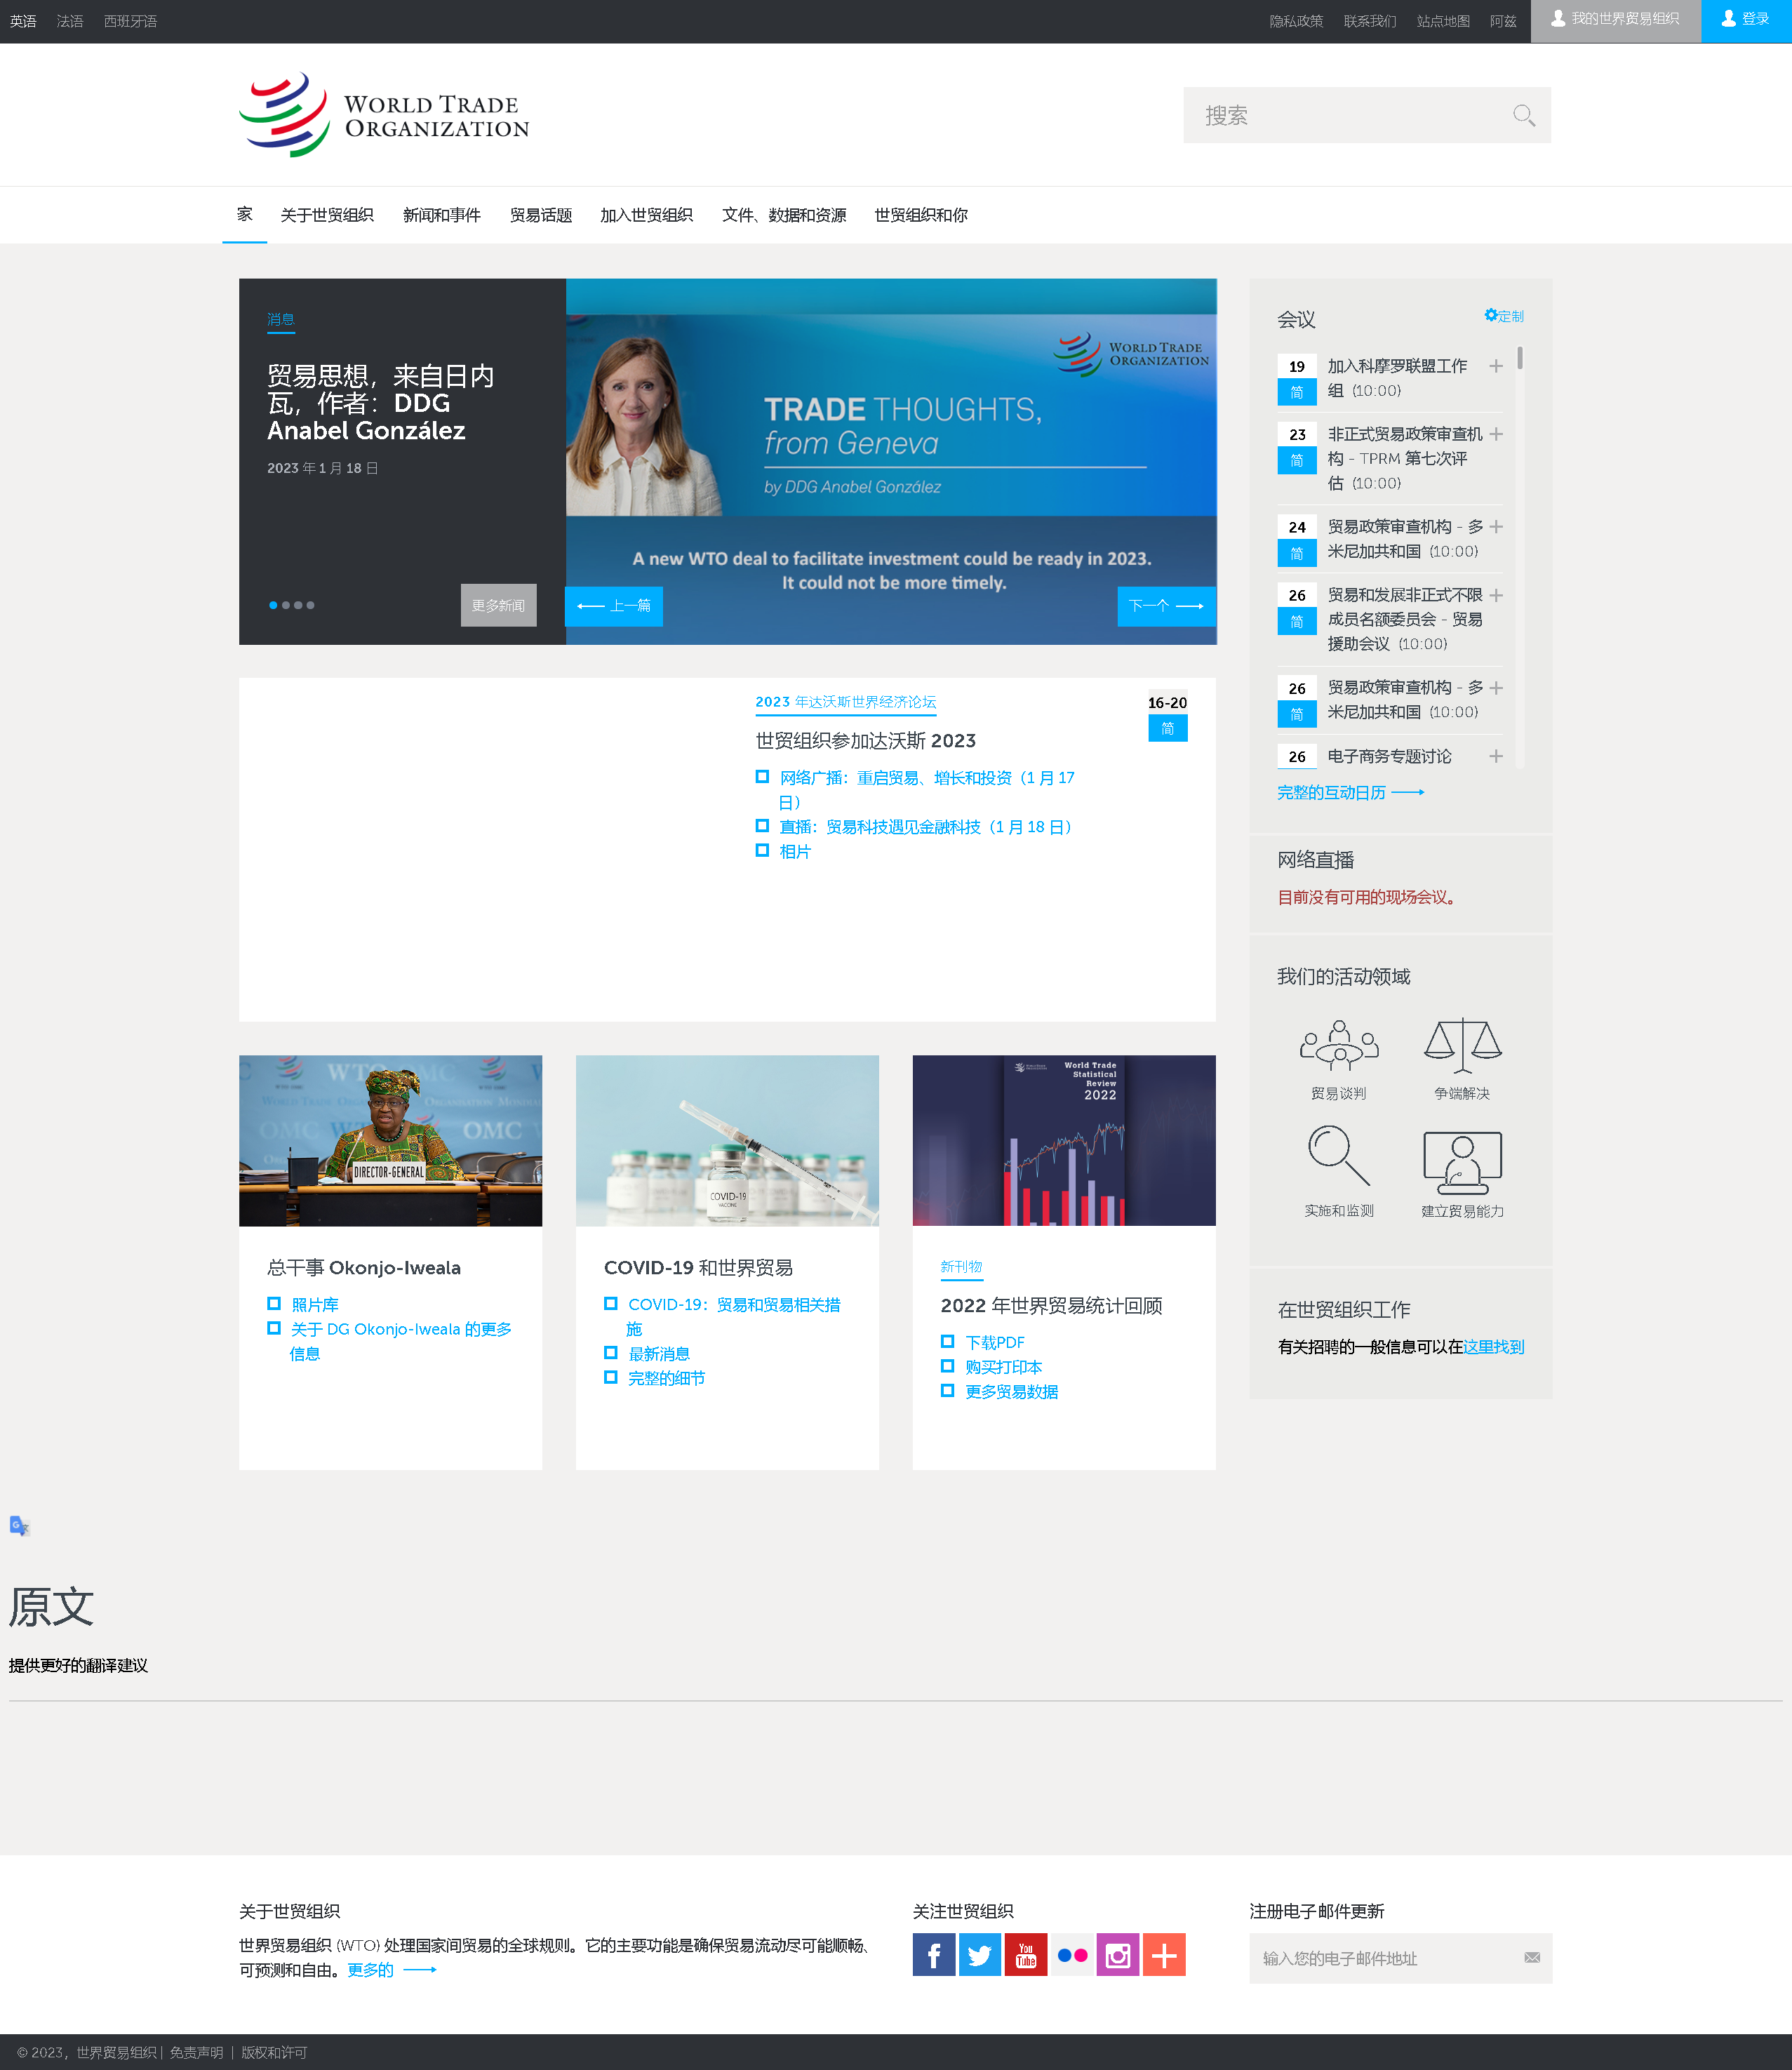Go to next slide with 下一个 button

point(1165,606)
